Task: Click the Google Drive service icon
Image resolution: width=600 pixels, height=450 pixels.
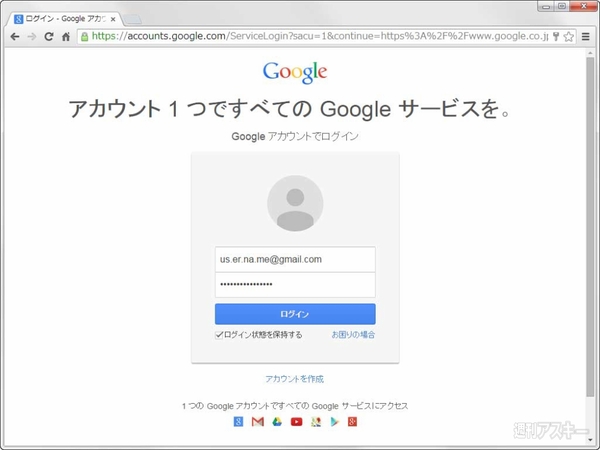Action: point(277,422)
